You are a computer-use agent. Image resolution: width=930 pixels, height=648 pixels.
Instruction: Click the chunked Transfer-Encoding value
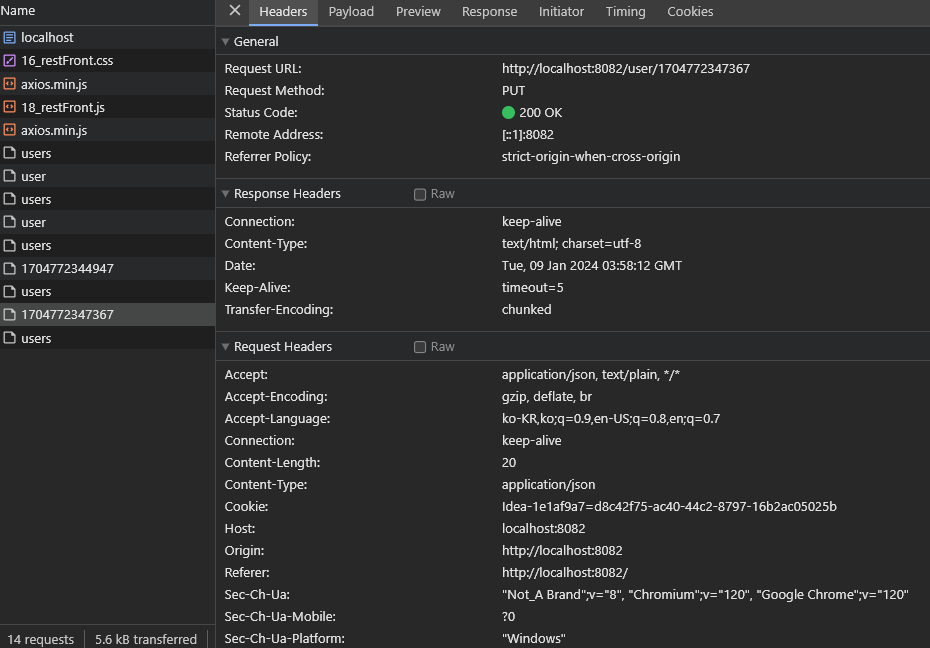526,309
